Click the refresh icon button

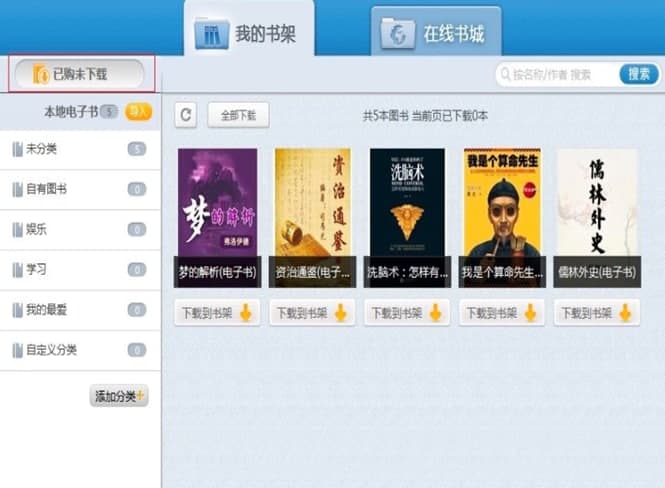[186, 115]
